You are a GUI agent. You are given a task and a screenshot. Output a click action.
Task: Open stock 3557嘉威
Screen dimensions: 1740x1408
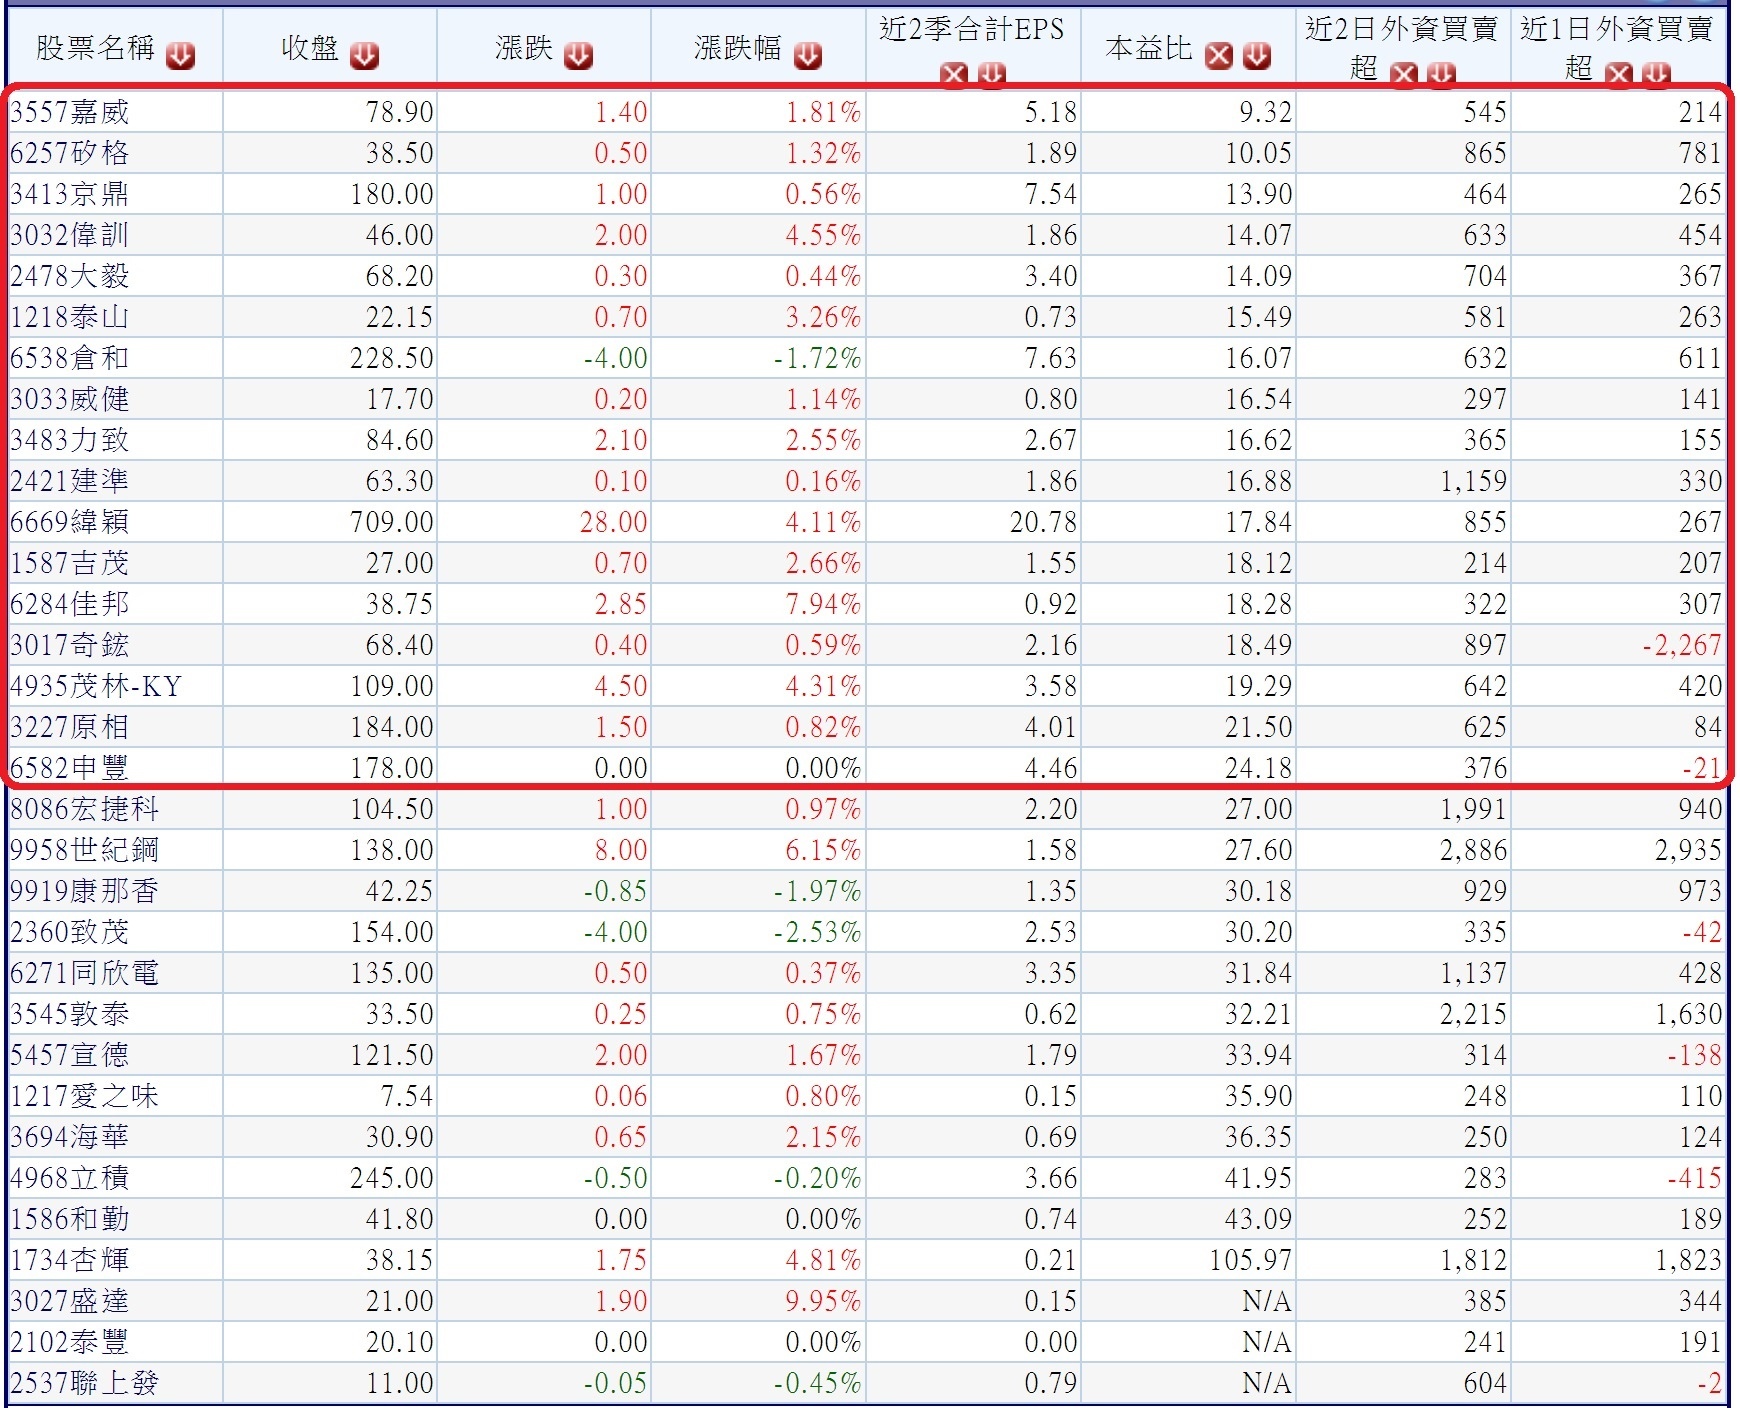point(70,112)
